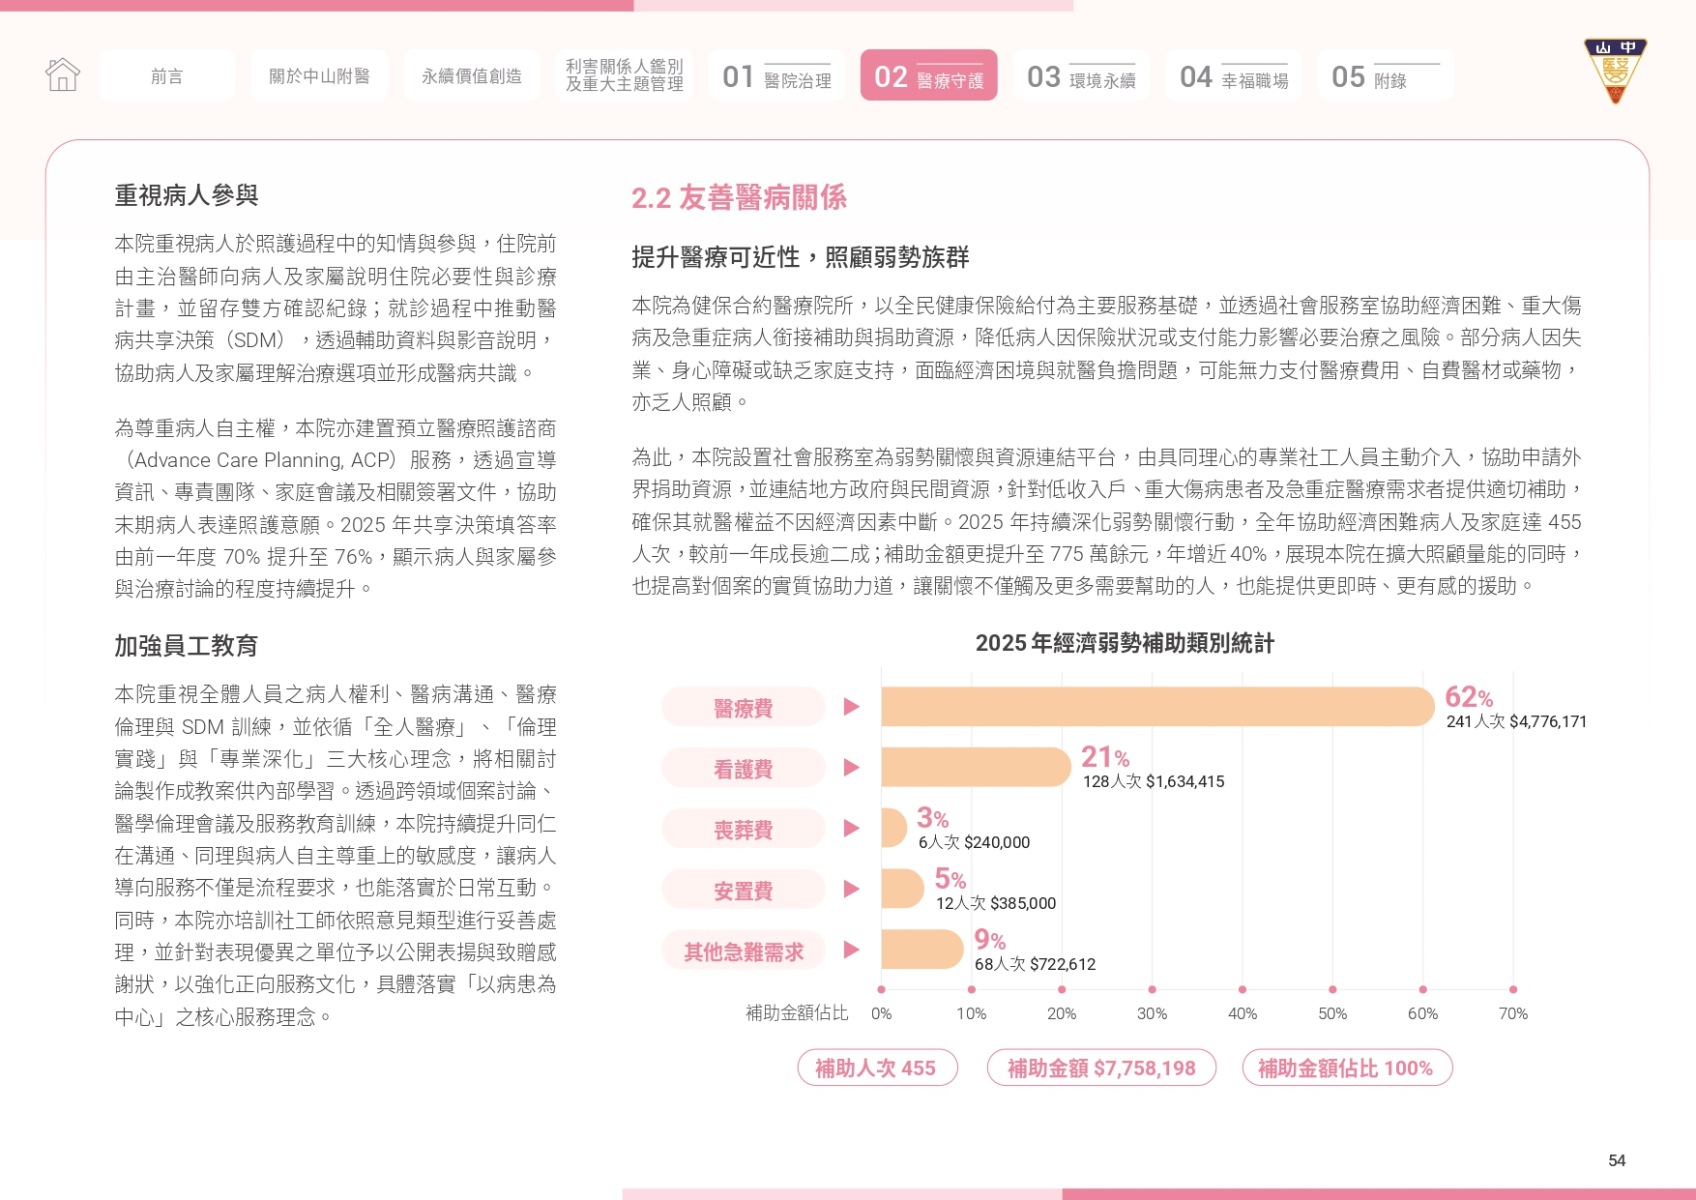
Task: Click the hospital shield logo
Action: coord(1614,71)
